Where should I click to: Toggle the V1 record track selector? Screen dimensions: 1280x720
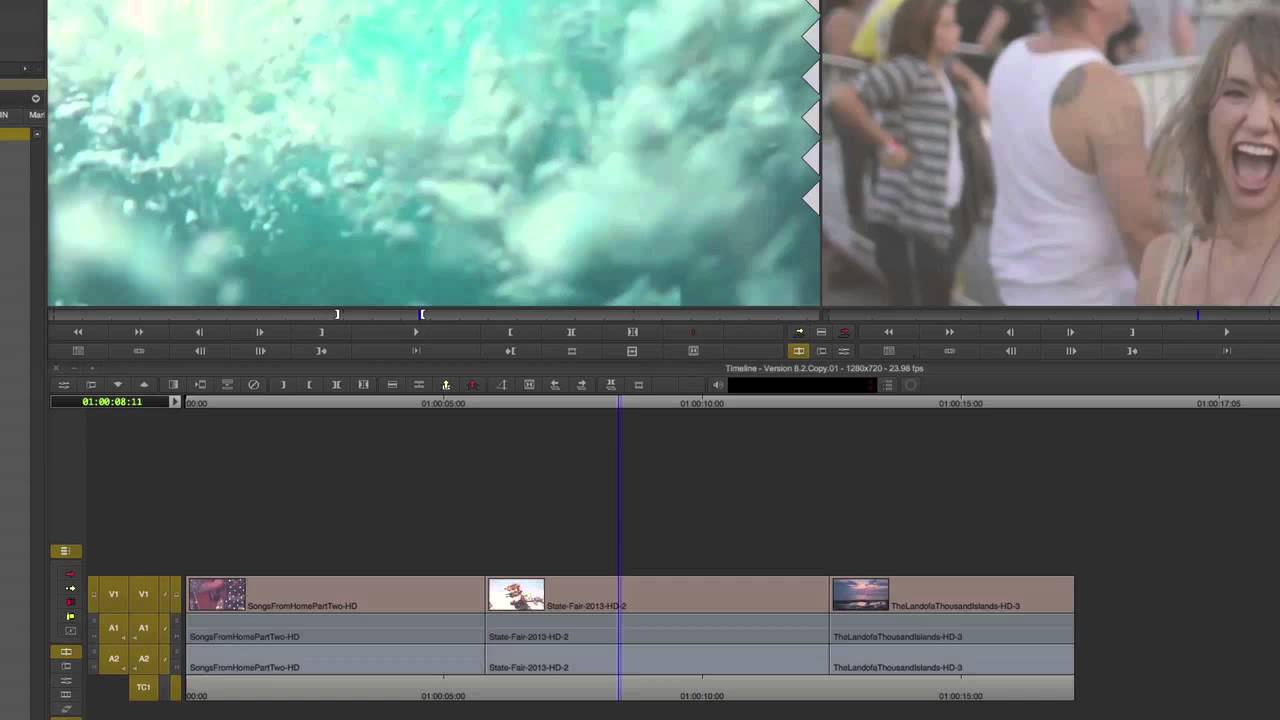[x=143, y=594]
